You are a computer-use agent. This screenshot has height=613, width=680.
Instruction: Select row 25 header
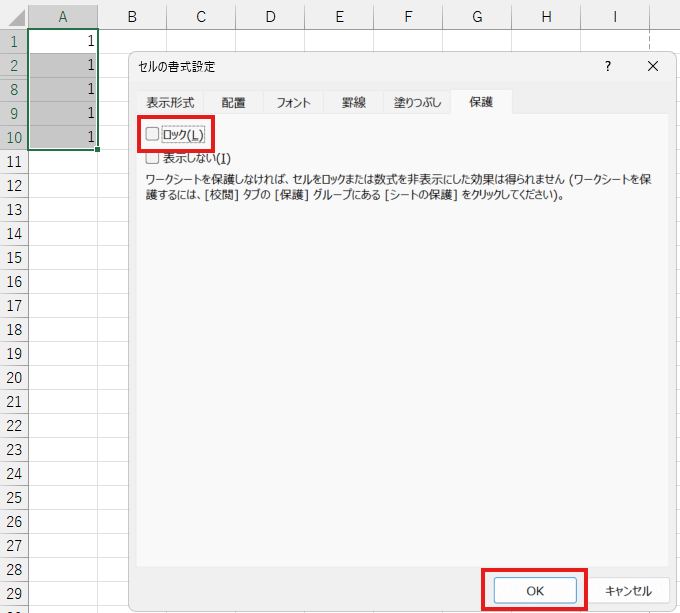[14, 497]
